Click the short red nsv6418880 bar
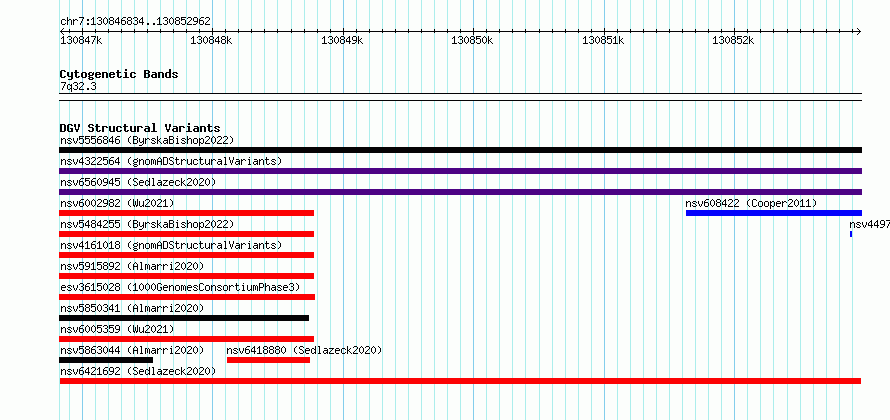 [x=268, y=360]
